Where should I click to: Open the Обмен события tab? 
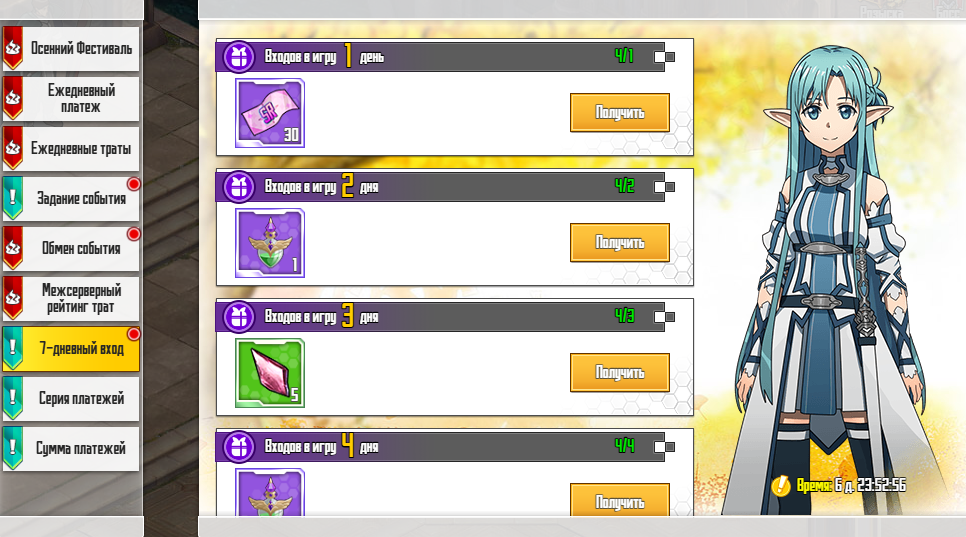click(x=71, y=248)
